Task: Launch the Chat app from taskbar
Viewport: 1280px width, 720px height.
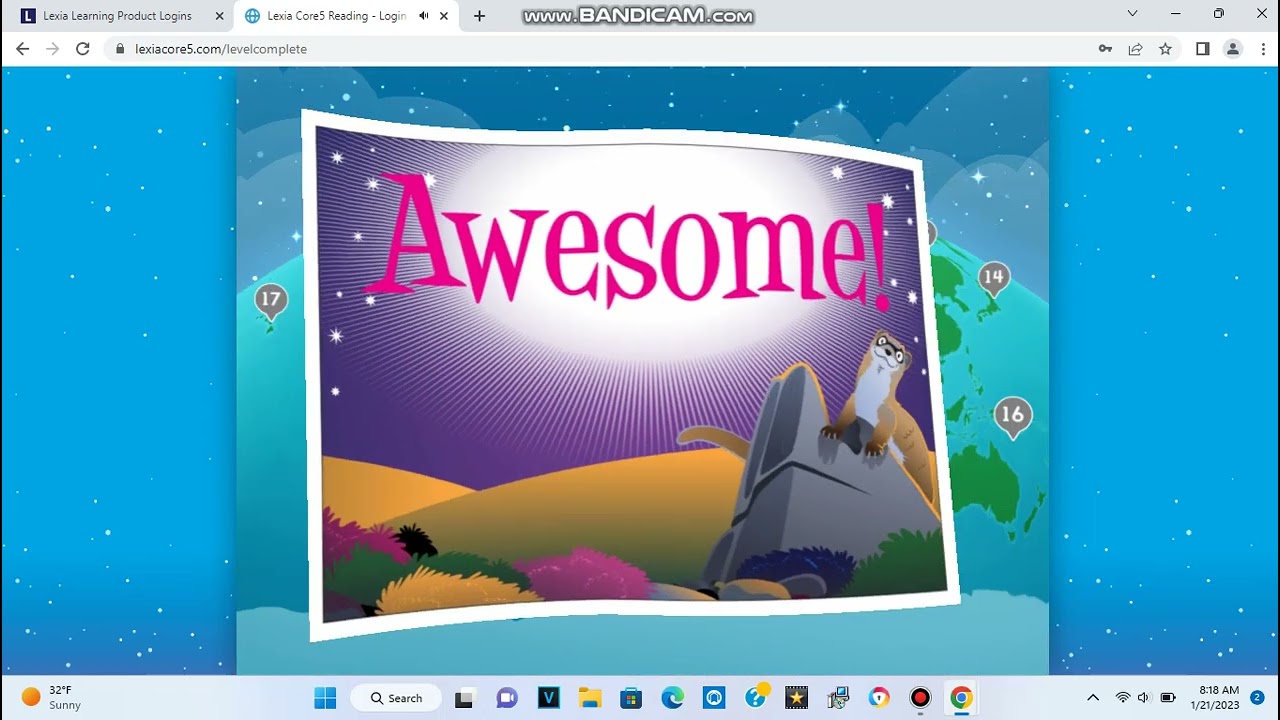Action: [x=507, y=698]
